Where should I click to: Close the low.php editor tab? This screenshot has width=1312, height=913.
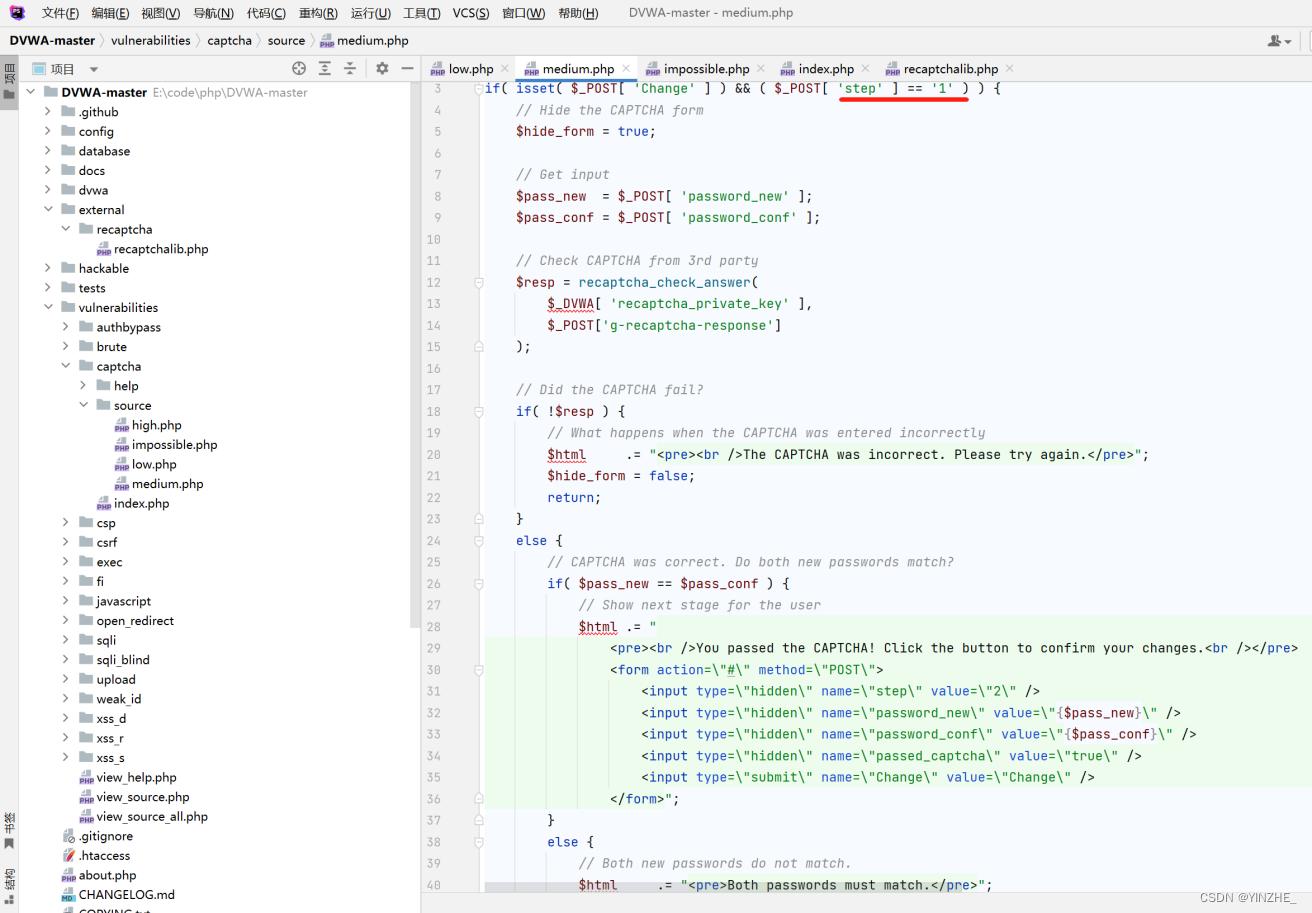[505, 69]
